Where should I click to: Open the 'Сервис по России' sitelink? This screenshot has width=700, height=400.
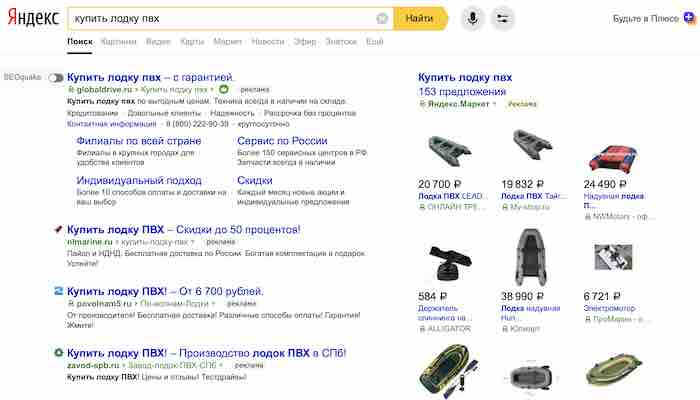click(282, 141)
